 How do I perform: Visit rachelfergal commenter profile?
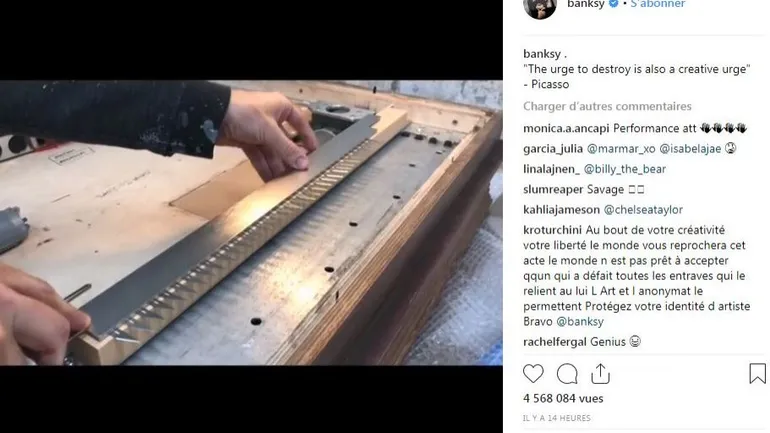554,342
